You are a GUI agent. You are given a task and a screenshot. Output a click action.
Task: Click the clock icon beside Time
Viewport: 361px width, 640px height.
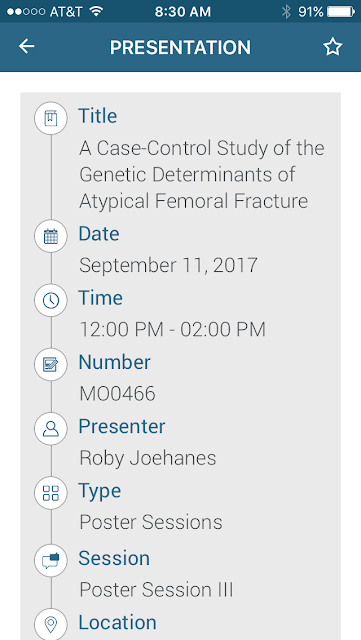(51, 300)
